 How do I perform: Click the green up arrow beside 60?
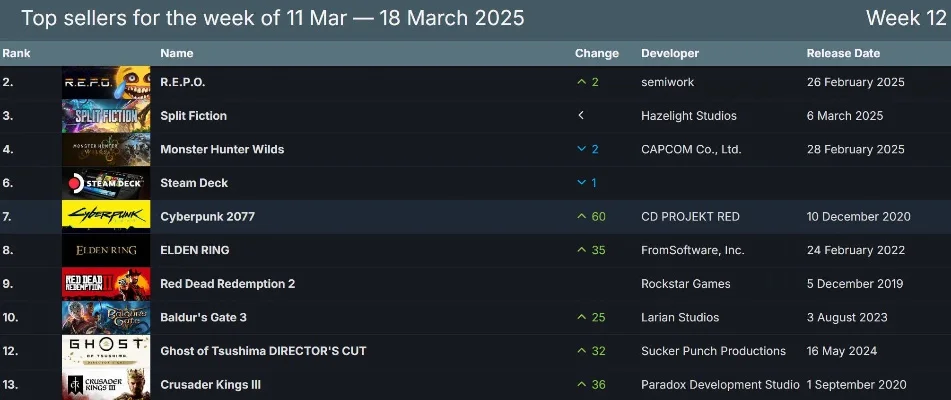click(581, 216)
